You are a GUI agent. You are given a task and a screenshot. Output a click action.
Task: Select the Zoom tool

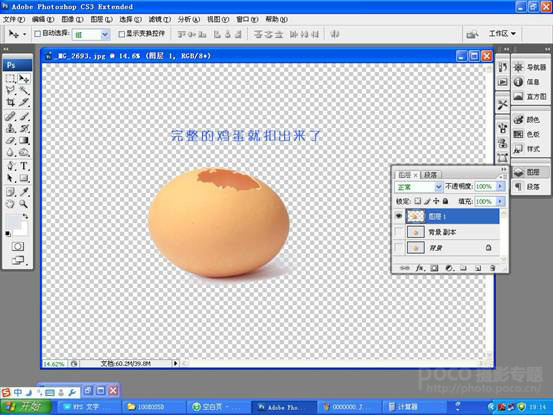point(24,204)
